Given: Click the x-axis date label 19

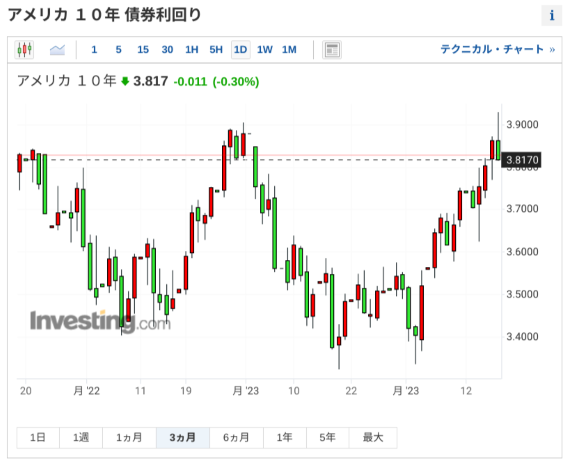Looking at the screenshot, I should [186, 391].
